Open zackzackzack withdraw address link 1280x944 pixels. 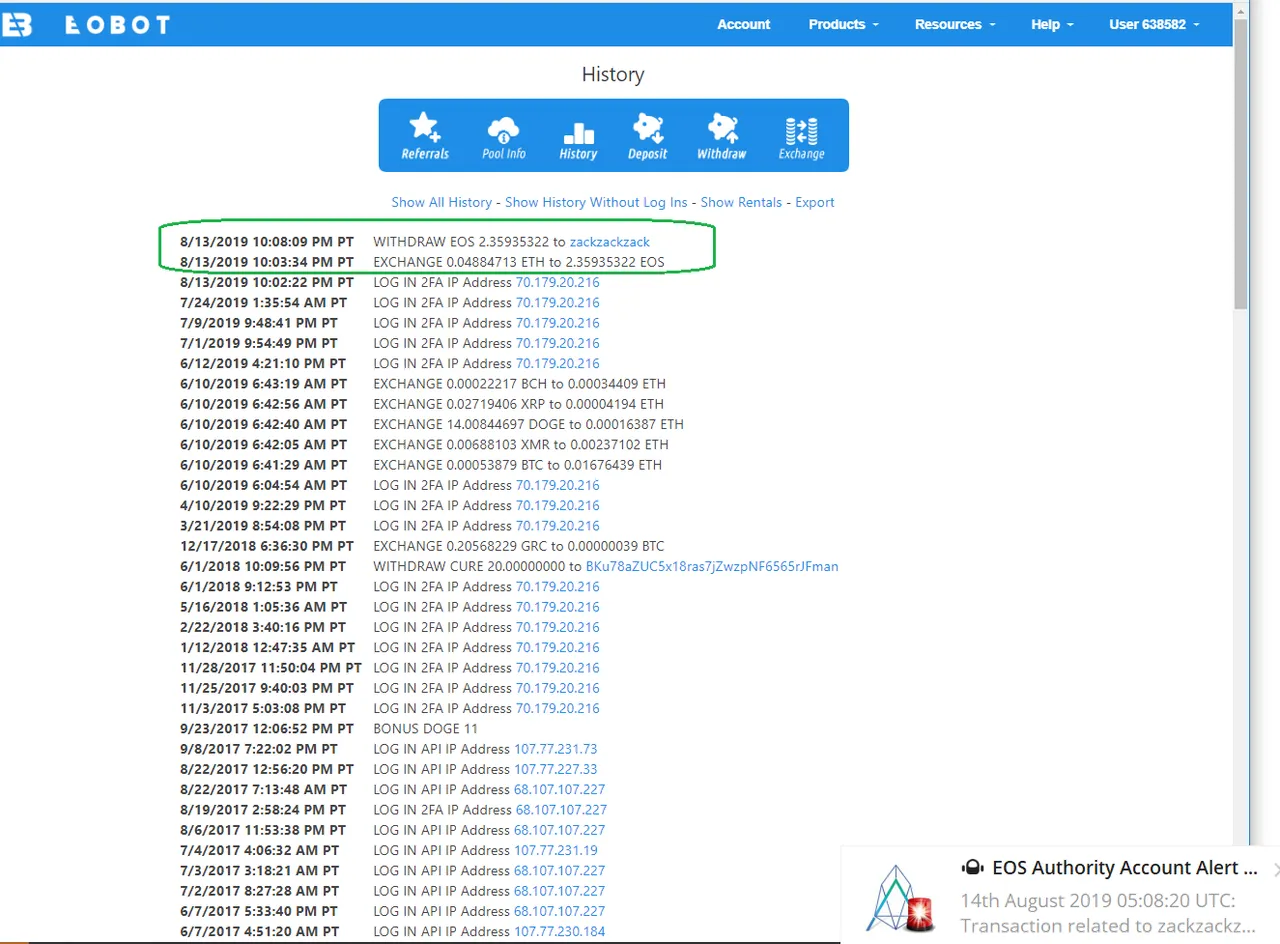(x=610, y=242)
